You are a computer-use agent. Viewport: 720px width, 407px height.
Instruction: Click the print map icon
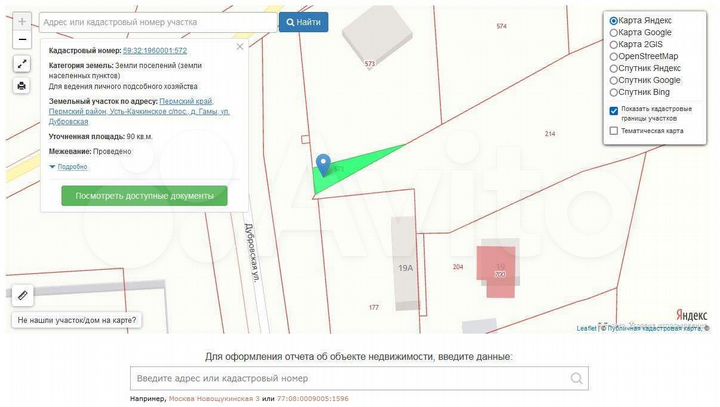point(22,86)
